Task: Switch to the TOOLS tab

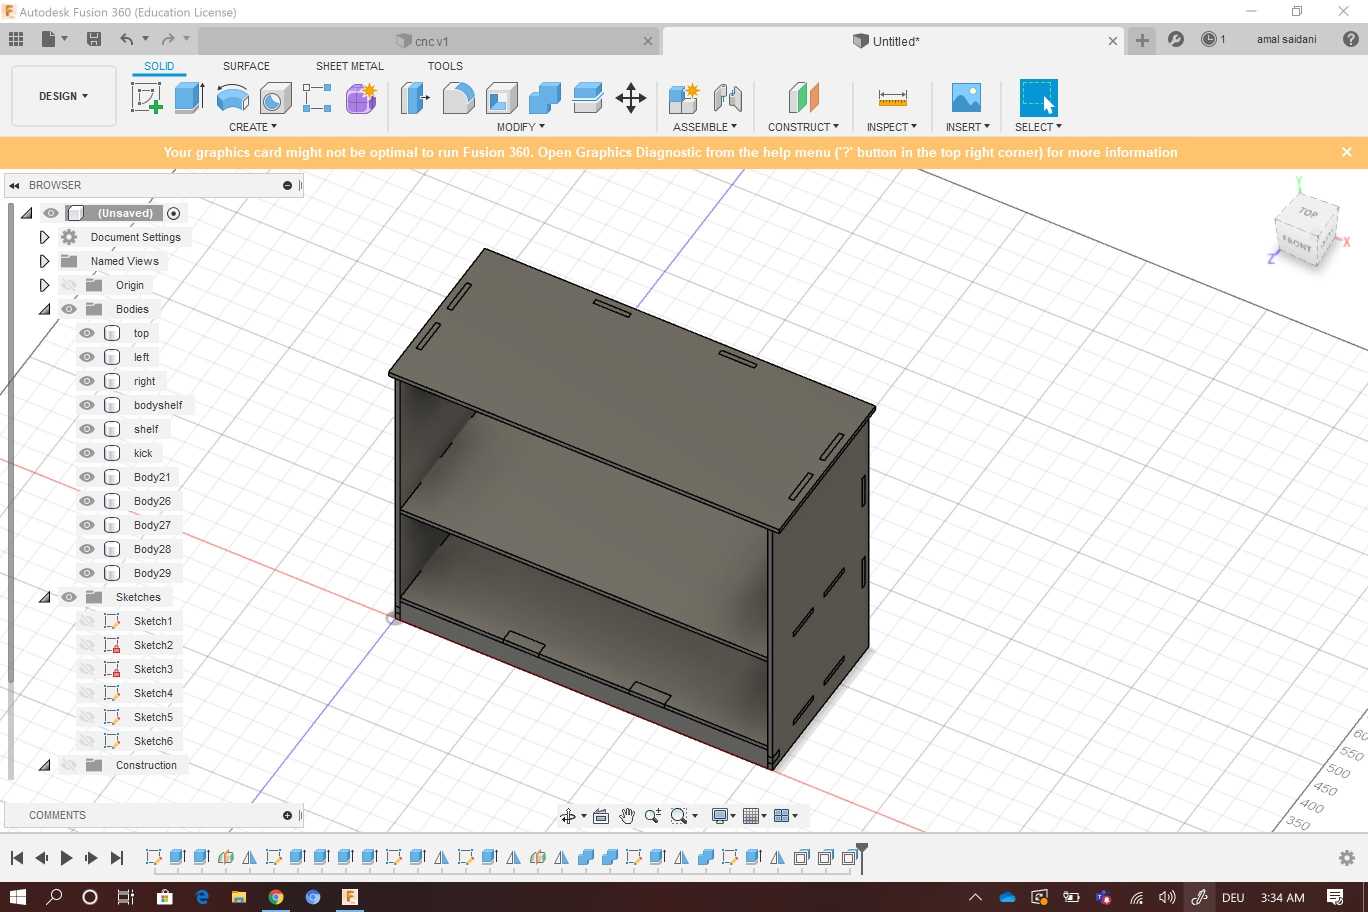Action: [445, 66]
